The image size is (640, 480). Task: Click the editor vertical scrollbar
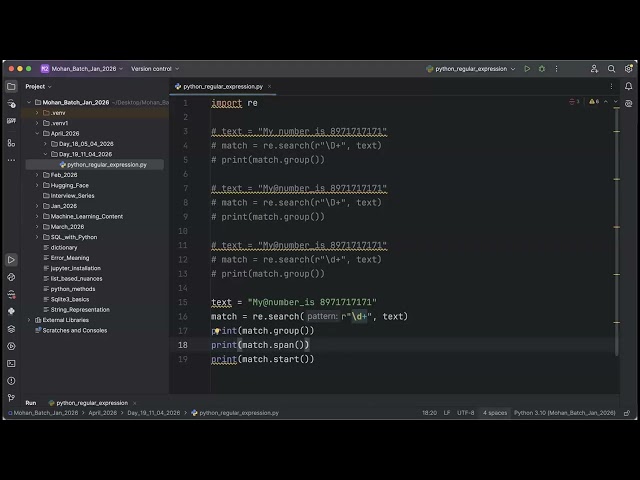(616, 231)
